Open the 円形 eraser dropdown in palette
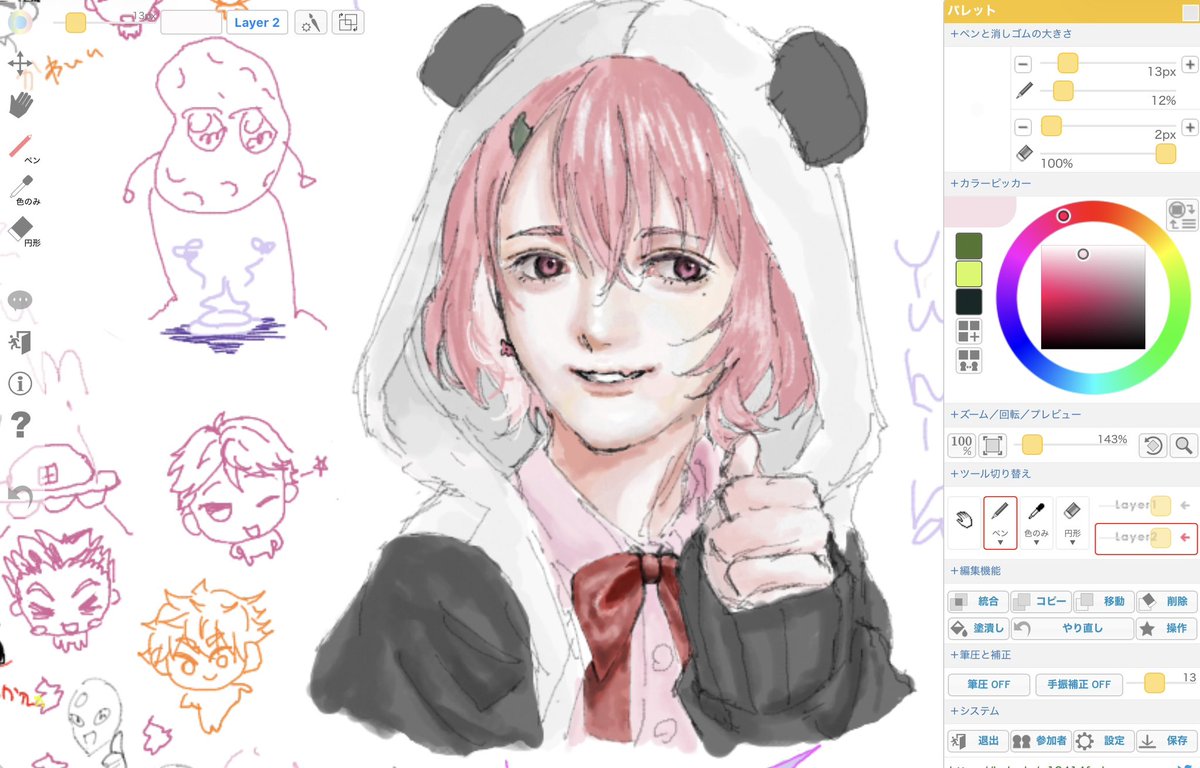 1072,522
